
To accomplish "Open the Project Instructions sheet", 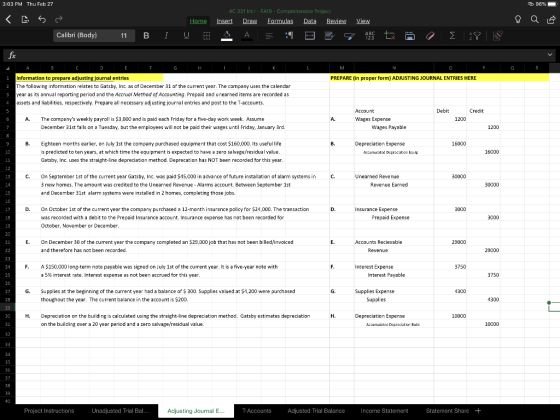I will (49, 411).
